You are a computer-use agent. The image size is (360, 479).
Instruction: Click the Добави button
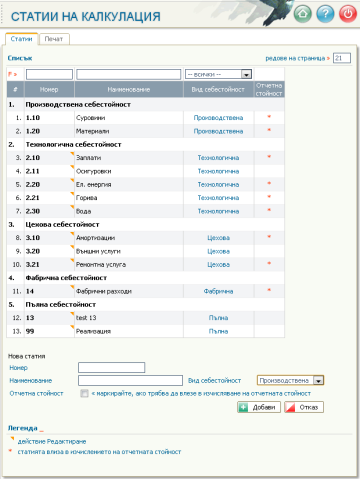259,407
